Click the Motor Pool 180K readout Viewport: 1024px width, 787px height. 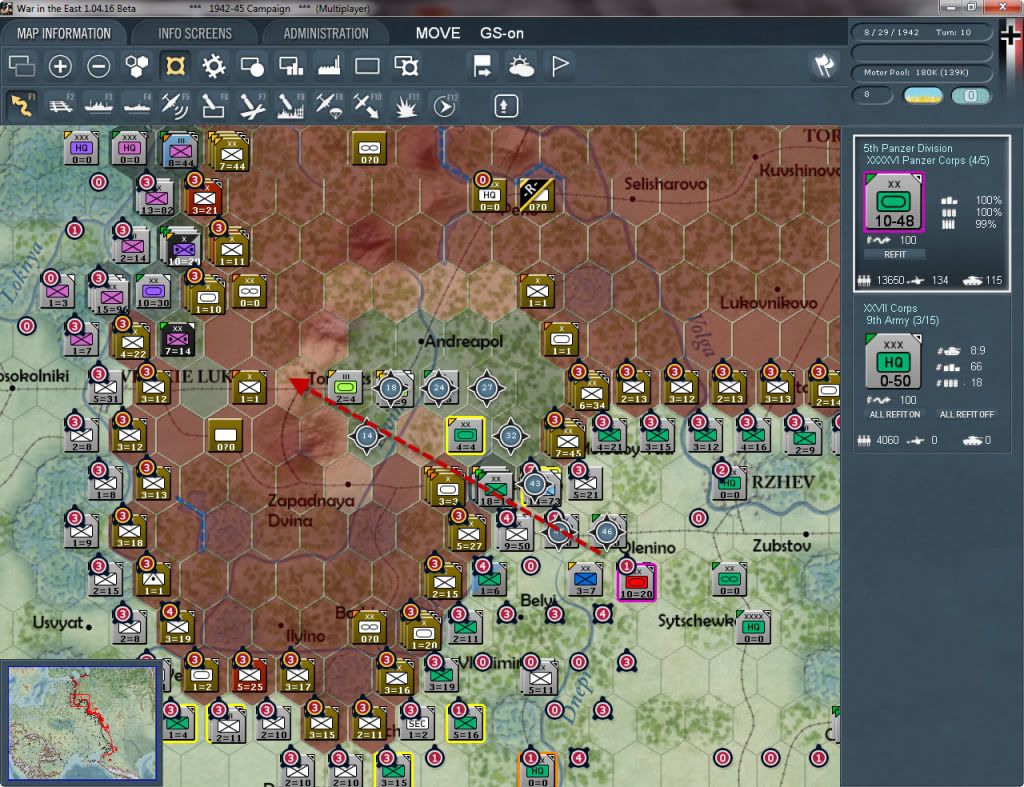click(x=921, y=72)
